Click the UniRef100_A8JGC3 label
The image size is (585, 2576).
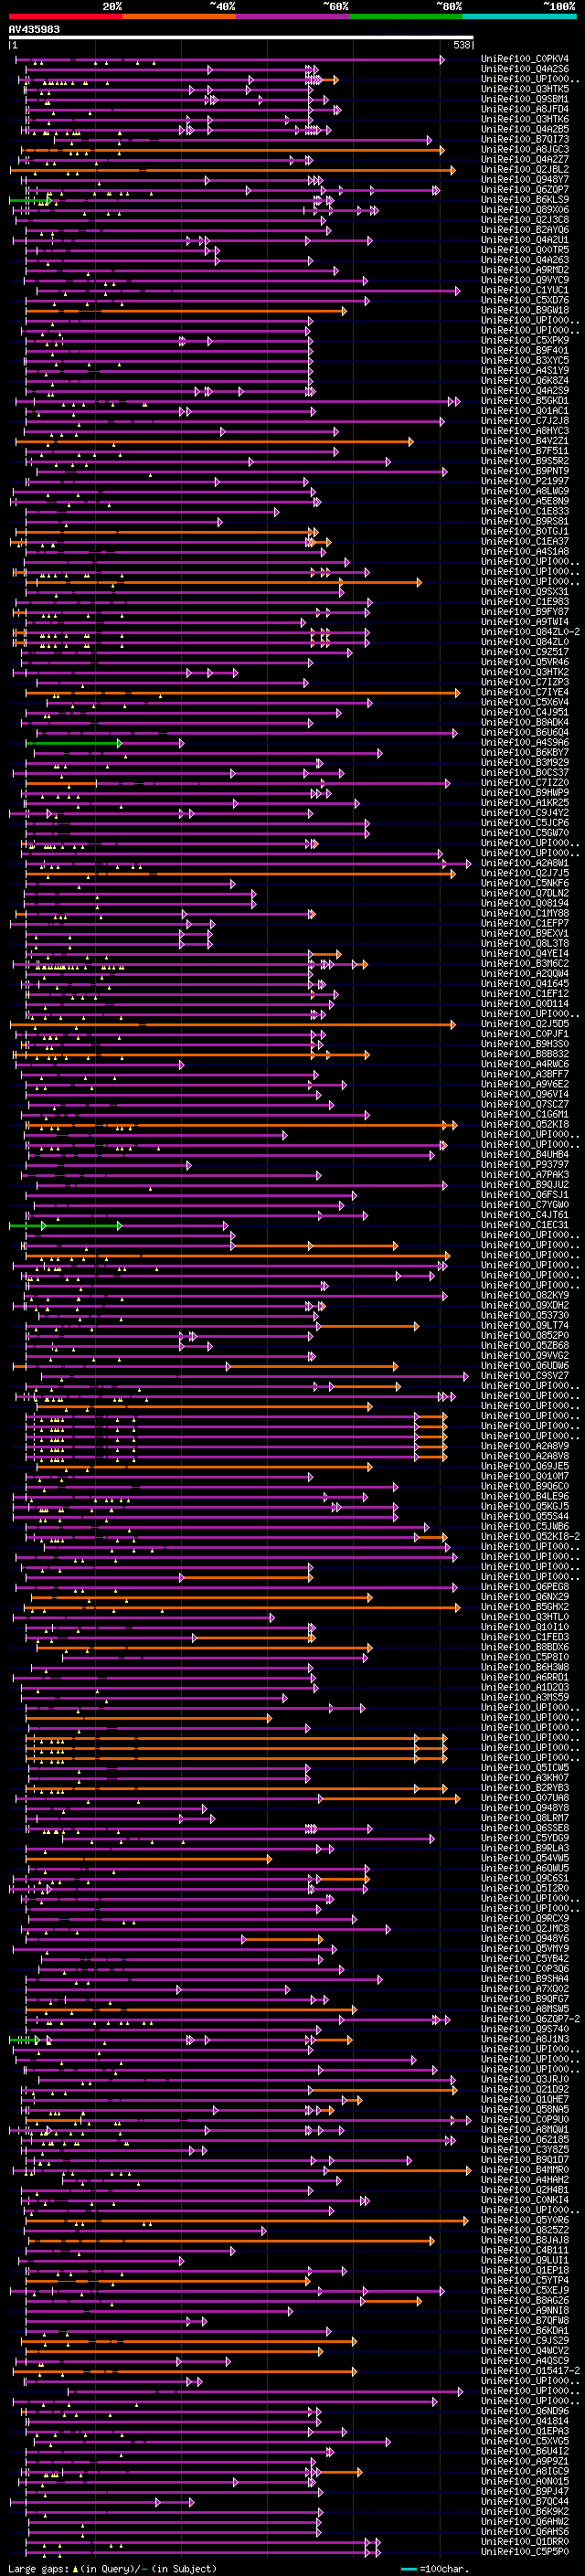point(525,149)
